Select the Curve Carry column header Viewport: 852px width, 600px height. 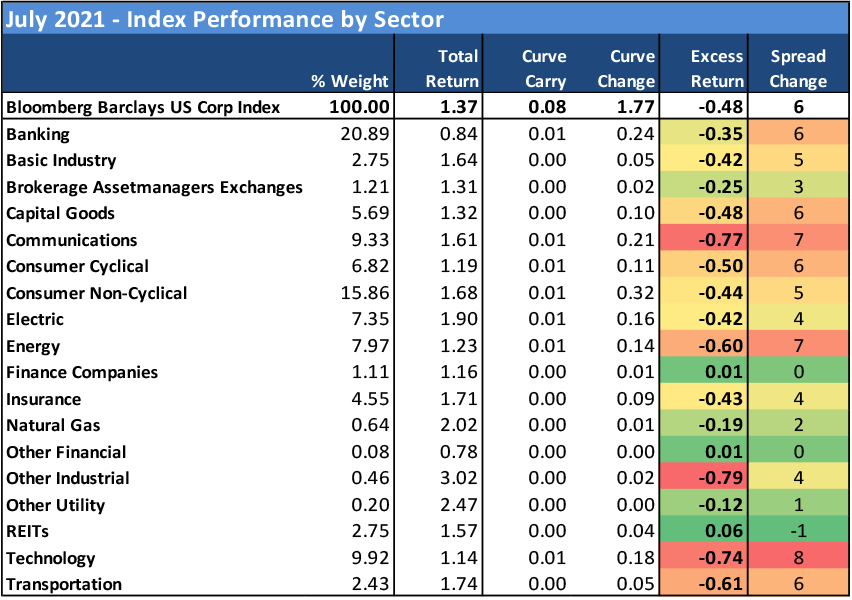click(x=544, y=68)
